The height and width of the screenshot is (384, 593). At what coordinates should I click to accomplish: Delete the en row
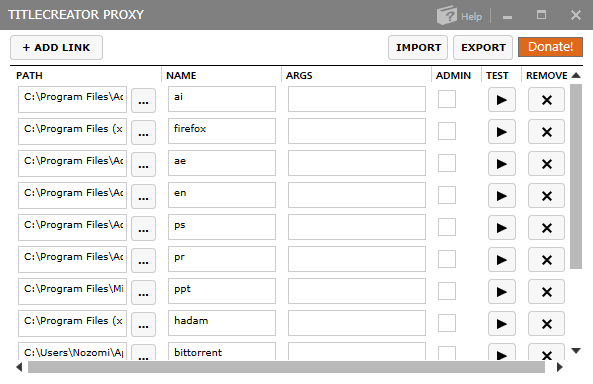(x=546, y=196)
